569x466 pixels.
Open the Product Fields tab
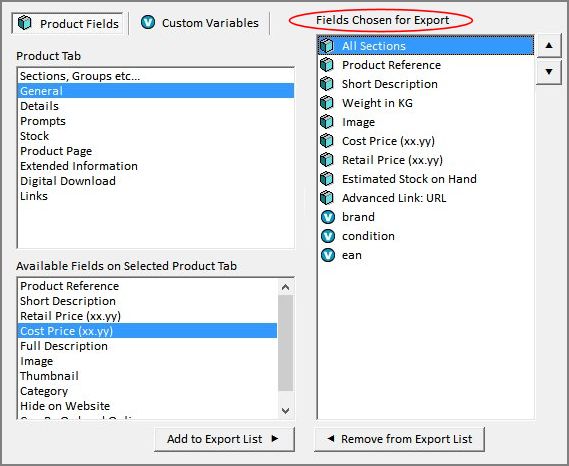click(68, 24)
